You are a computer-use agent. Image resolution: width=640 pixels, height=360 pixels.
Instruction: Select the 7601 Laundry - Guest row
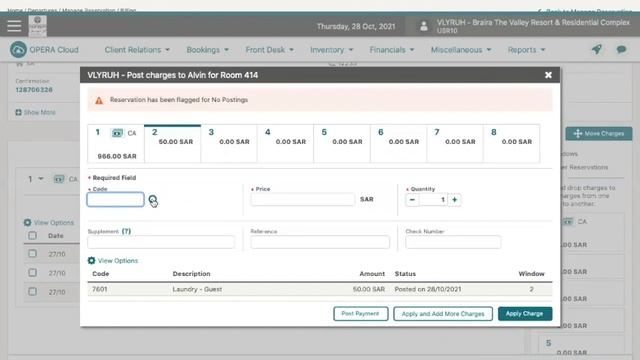tap(320, 289)
